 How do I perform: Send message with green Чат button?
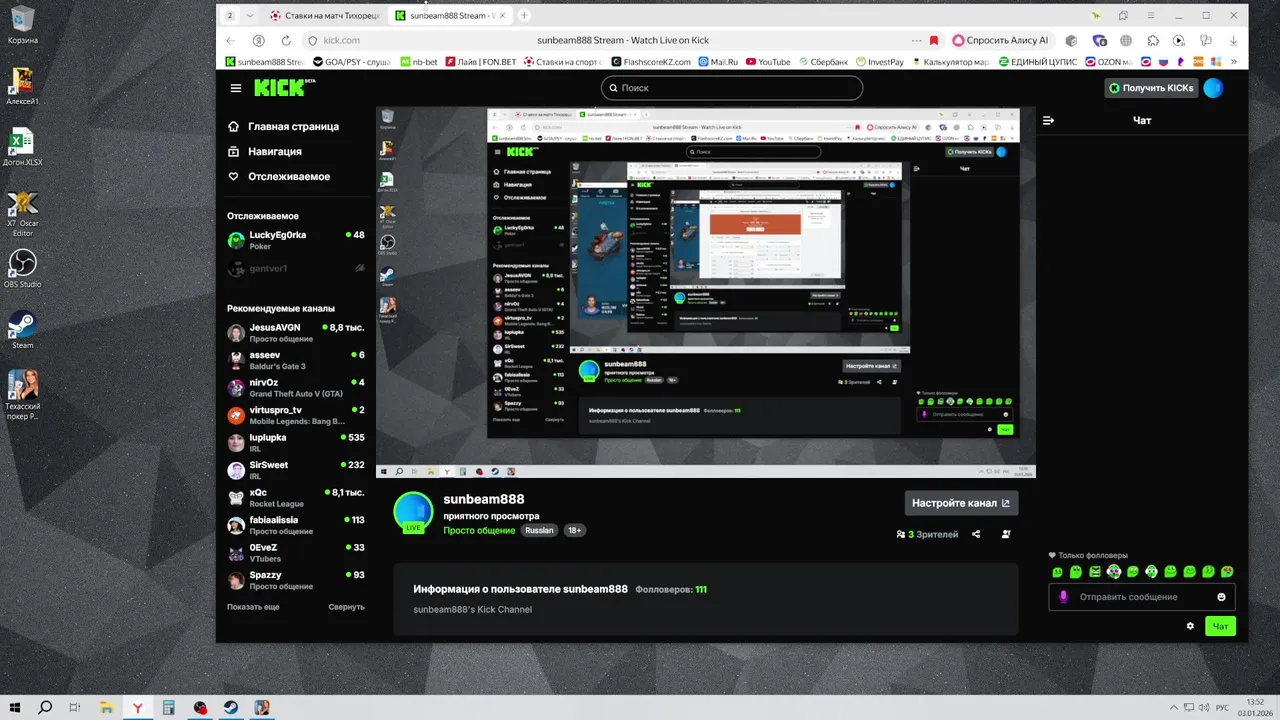pyautogui.click(x=1220, y=626)
